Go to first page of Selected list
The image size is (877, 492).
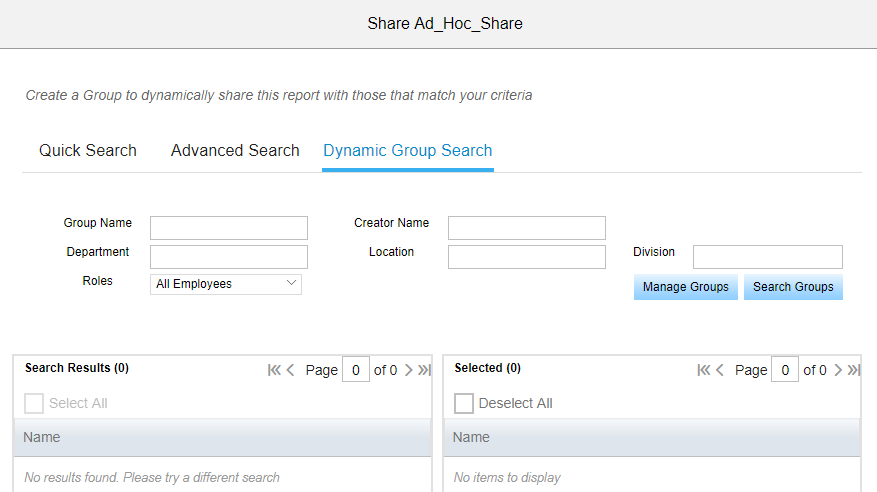[x=704, y=370]
